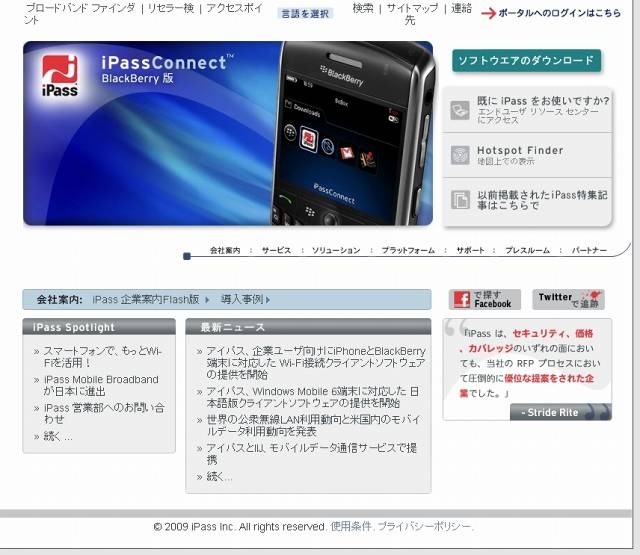Open iPass 企業案内Flash版 link
The image size is (640, 555).
(x=146, y=300)
